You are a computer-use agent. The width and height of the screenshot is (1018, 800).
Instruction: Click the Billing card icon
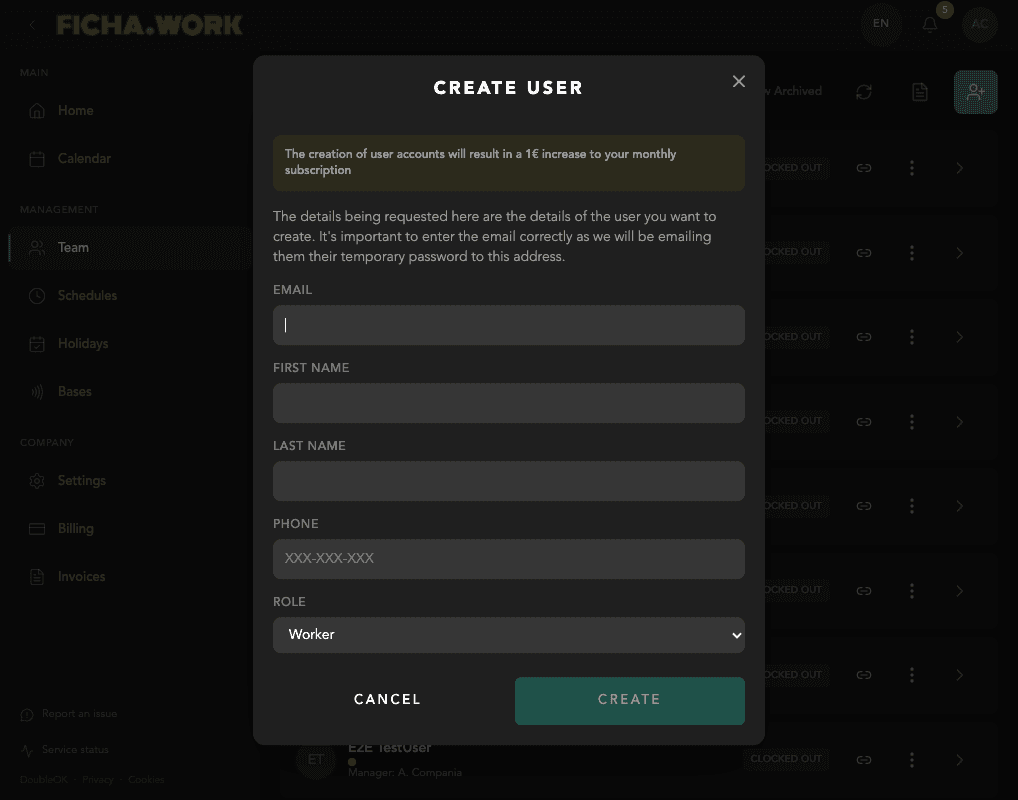[37, 529]
